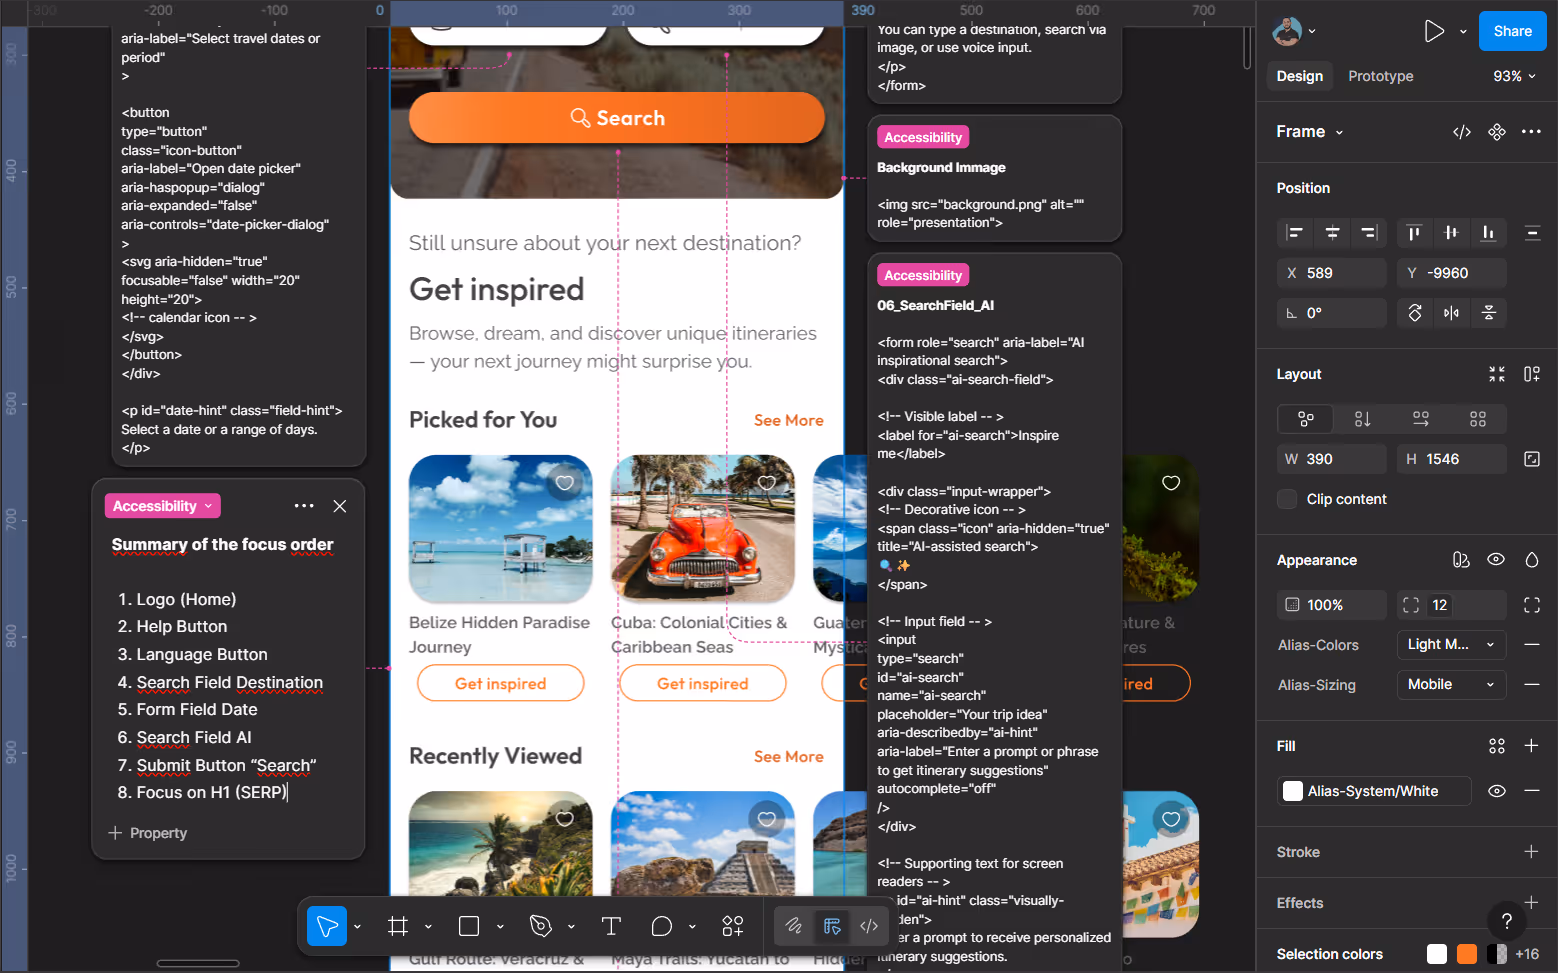
Task: Select the Comment tool
Action: click(x=661, y=926)
